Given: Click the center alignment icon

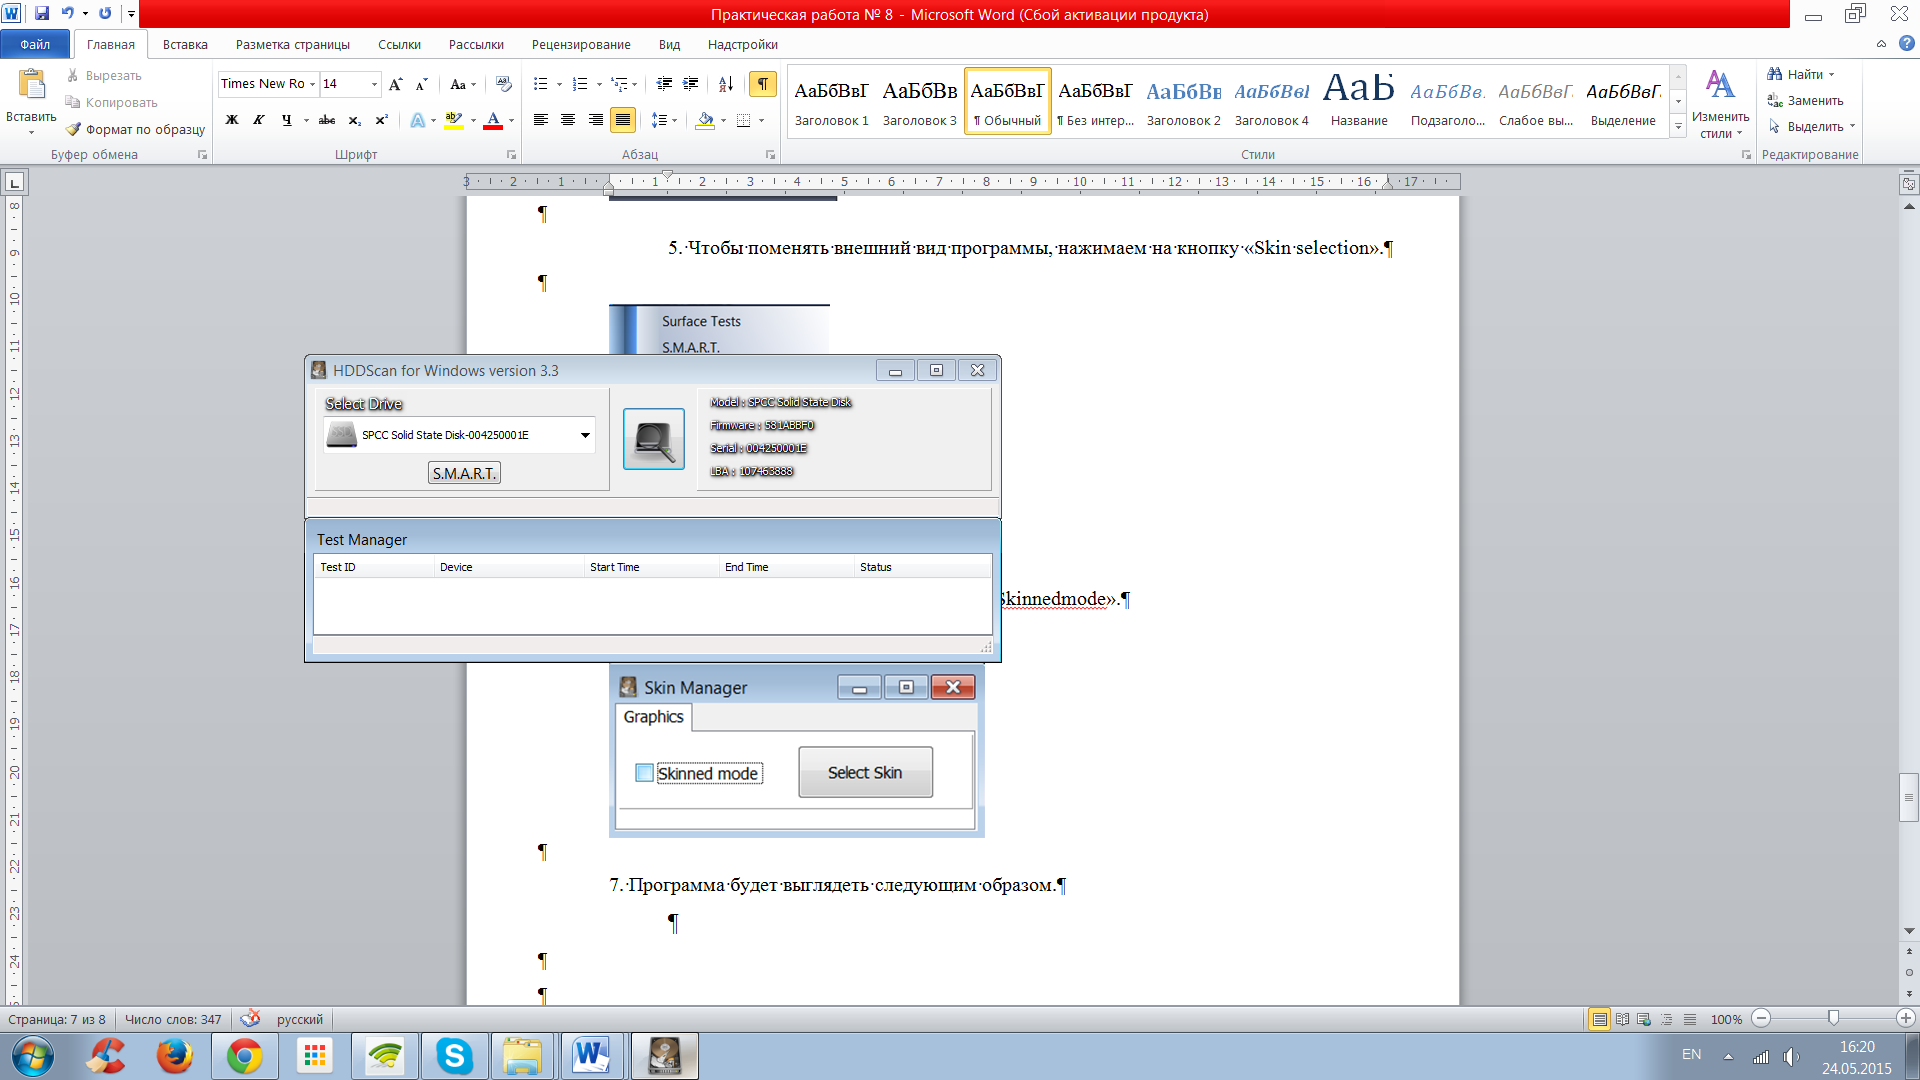Looking at the screenshot, I should pyautogui.click(x=568, y=120).
